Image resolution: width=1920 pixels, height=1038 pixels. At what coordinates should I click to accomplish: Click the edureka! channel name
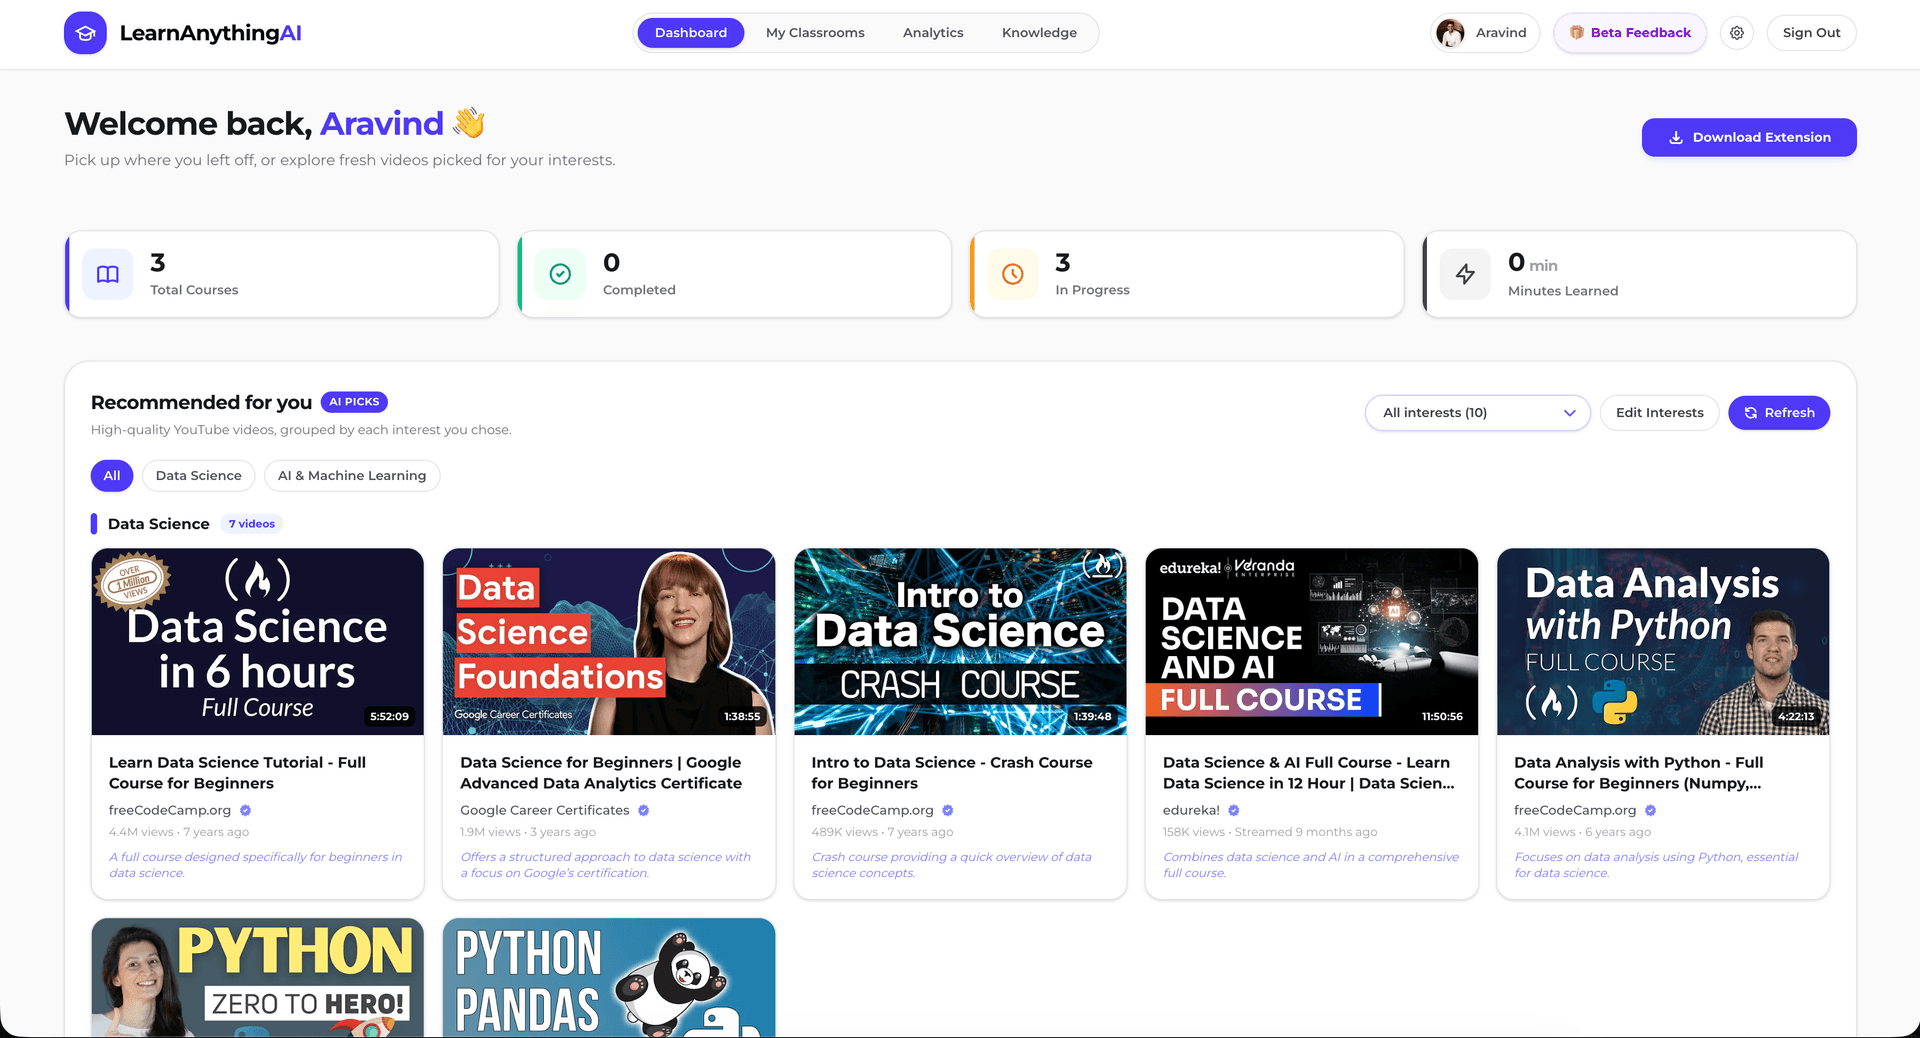(1191, 810)
